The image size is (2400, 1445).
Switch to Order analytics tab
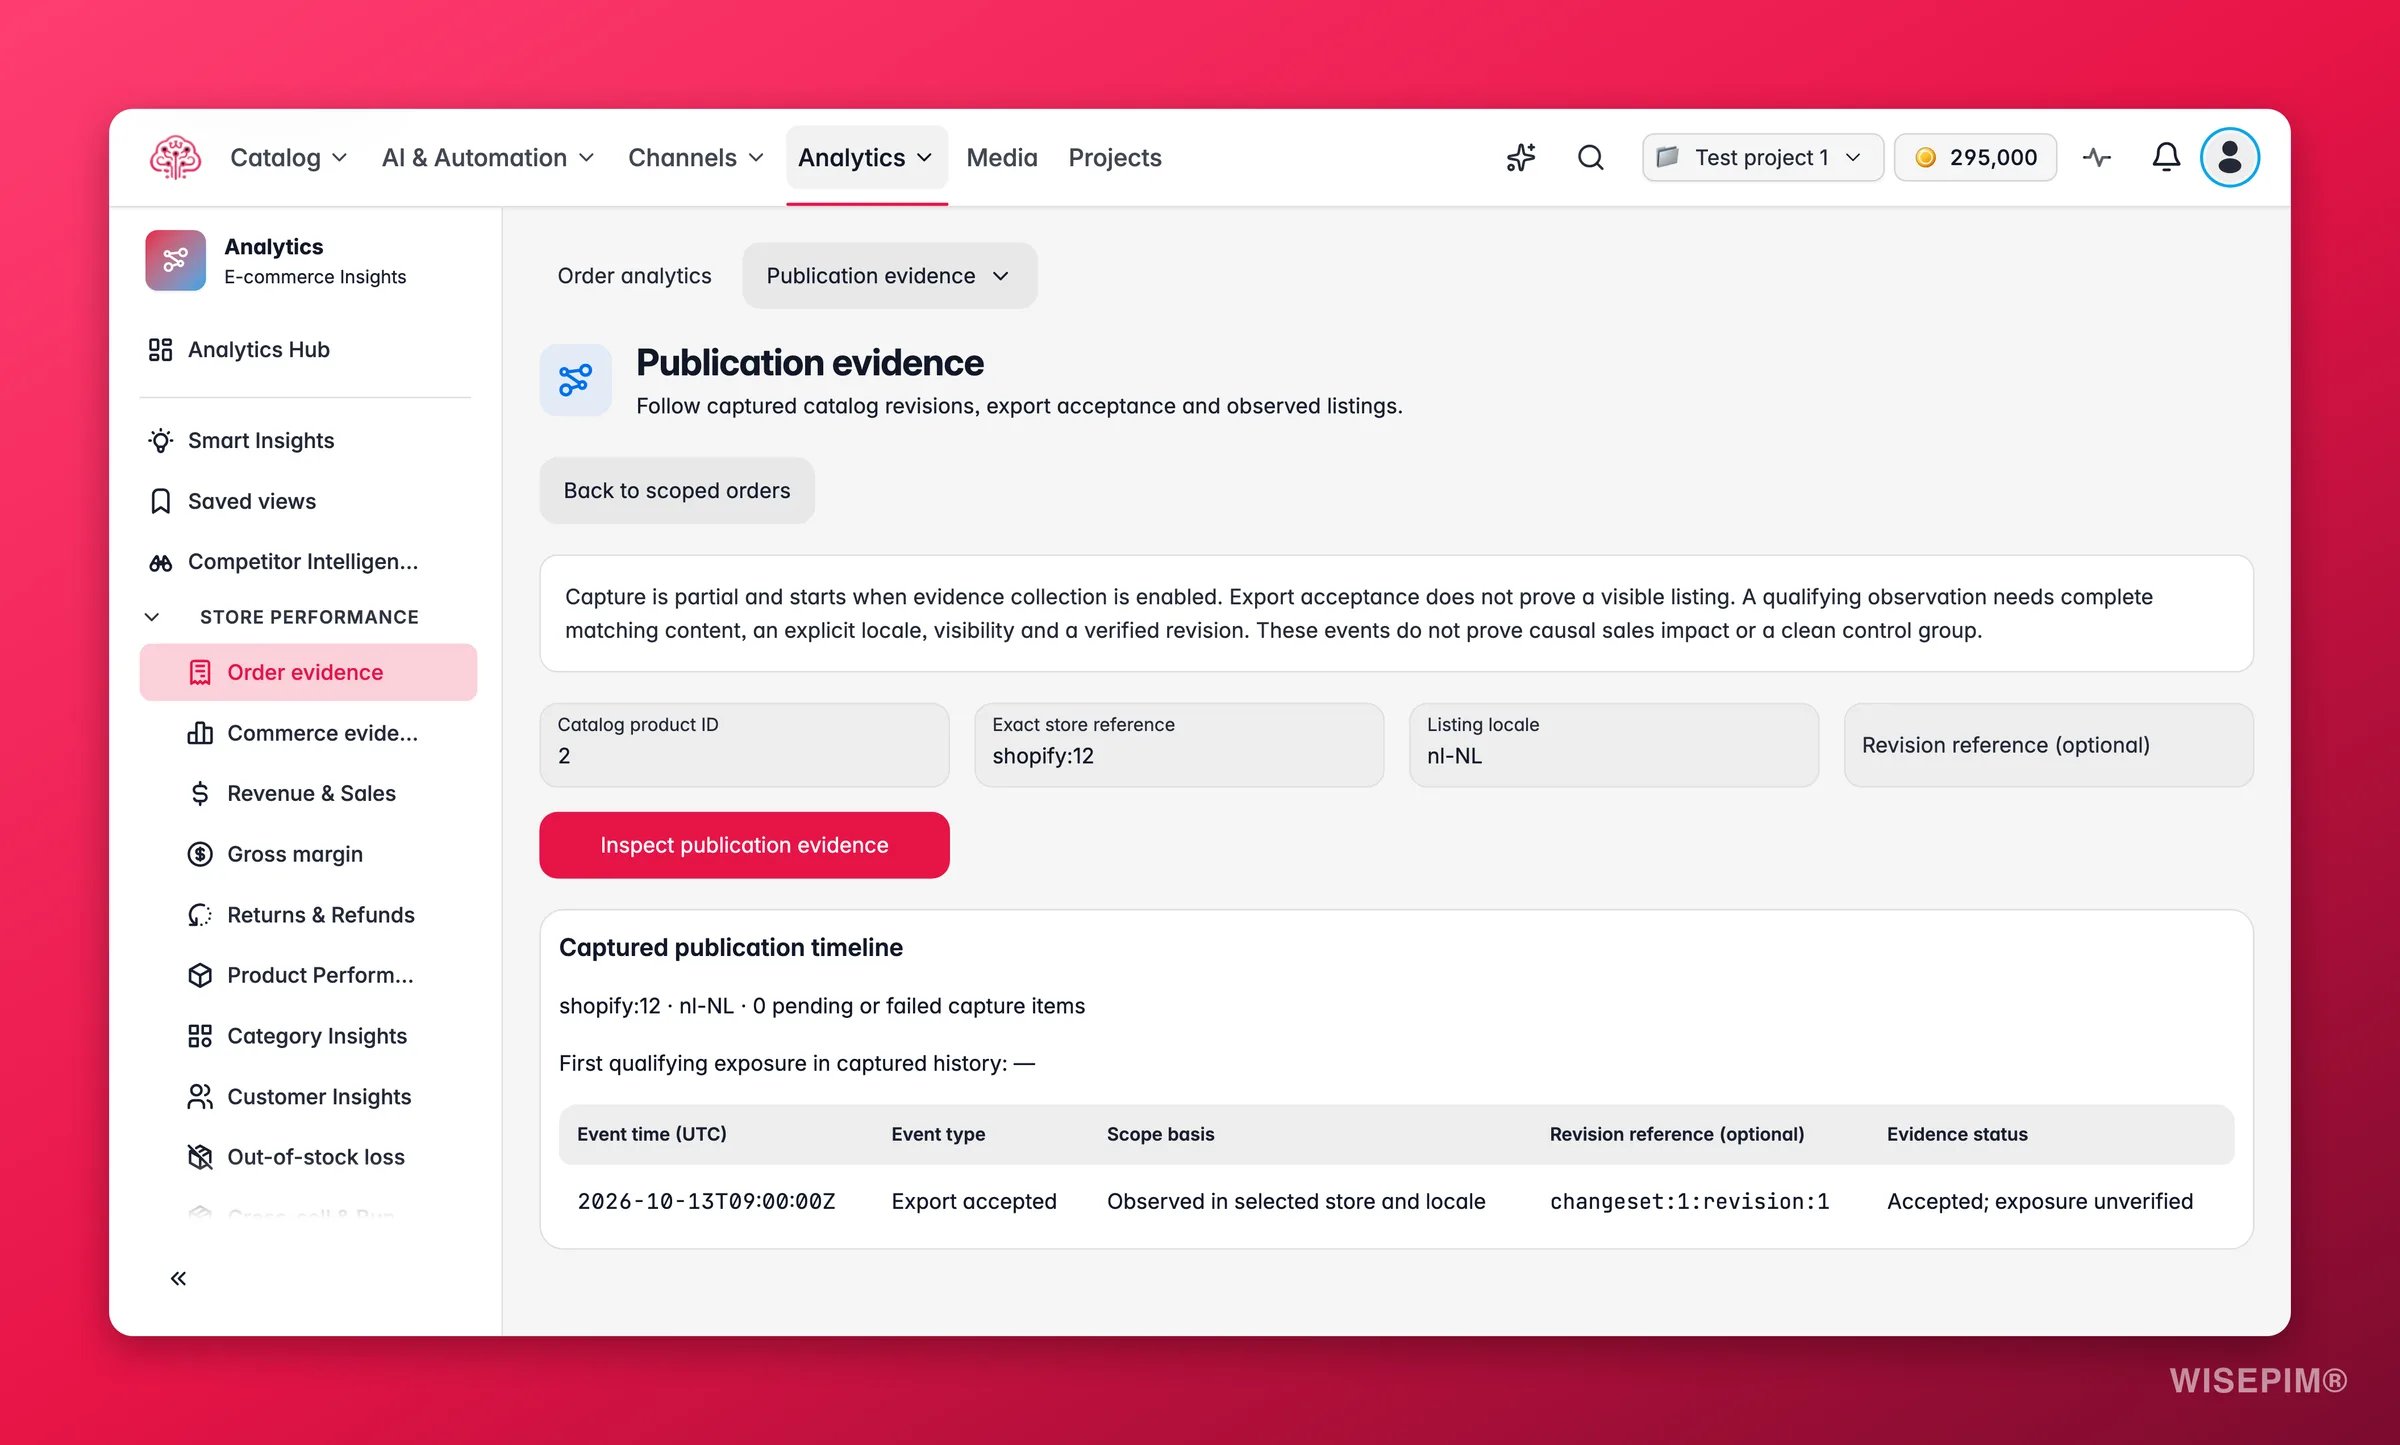point(634,275)
